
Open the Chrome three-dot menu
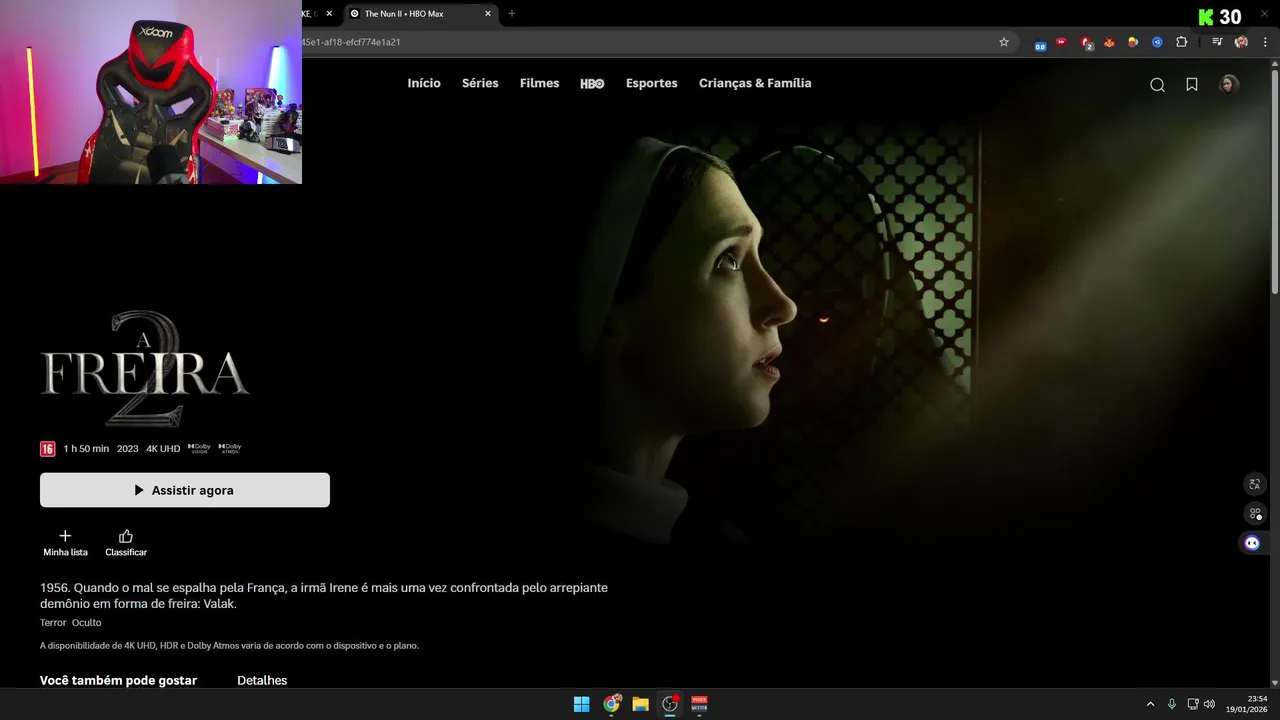click(x=1265, y=42)
